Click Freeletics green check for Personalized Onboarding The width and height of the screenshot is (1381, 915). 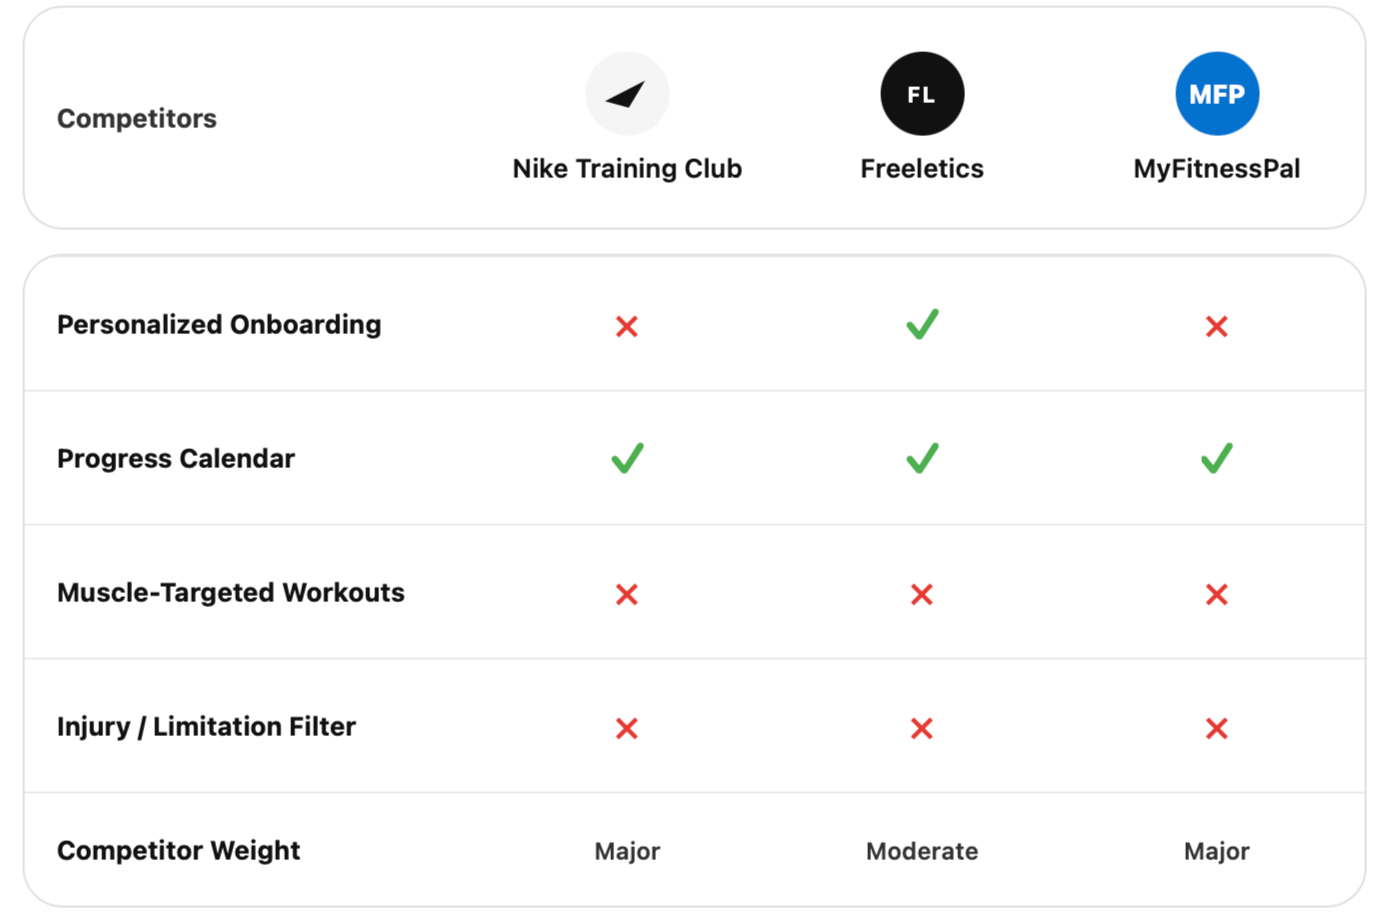[x=922, y=324]
